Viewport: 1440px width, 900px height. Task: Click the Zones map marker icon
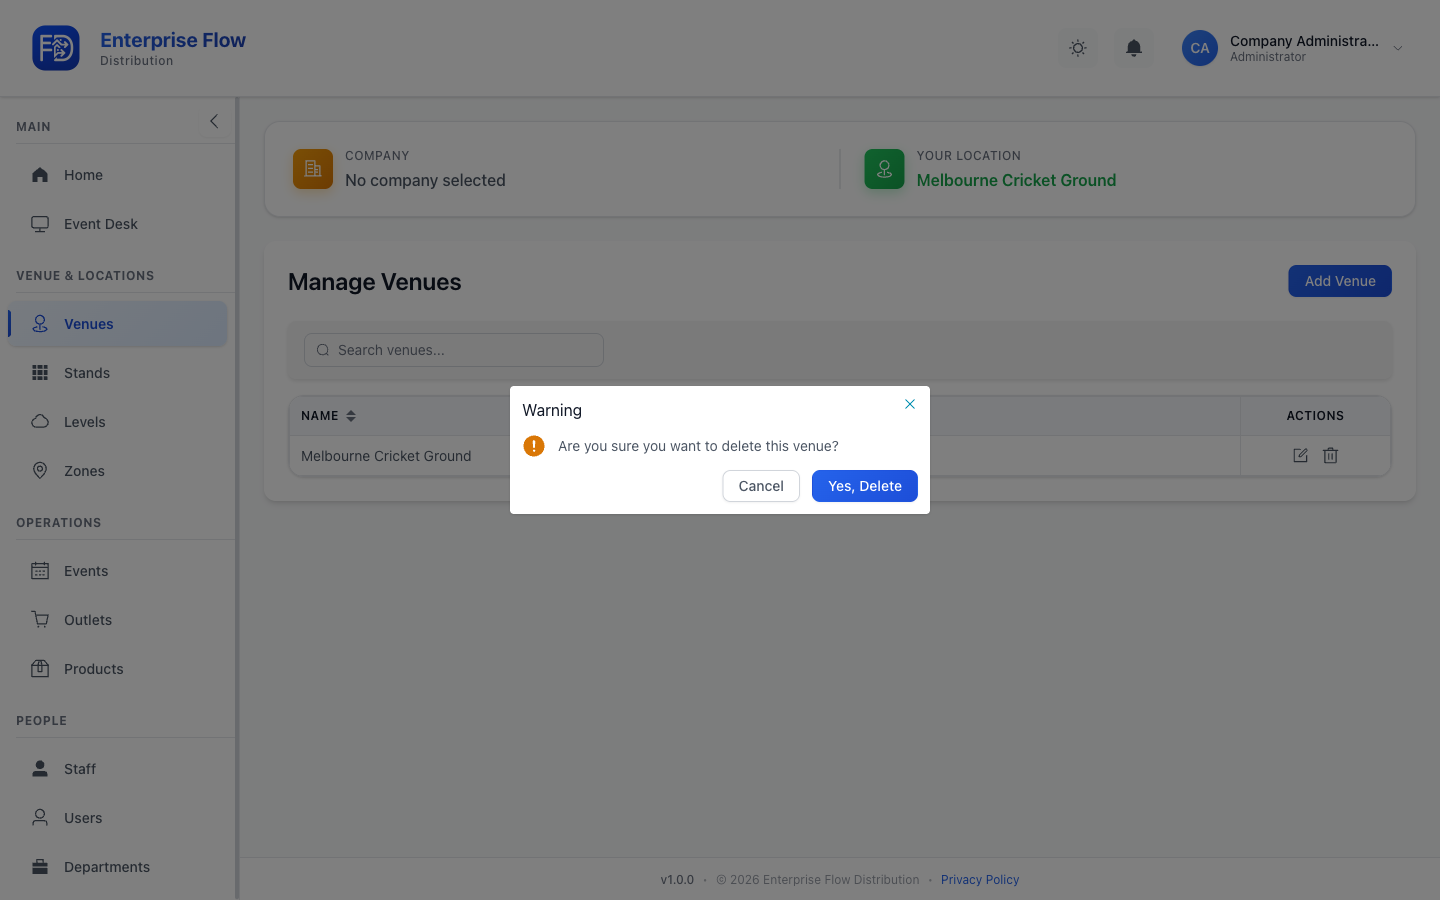point(40,471)
